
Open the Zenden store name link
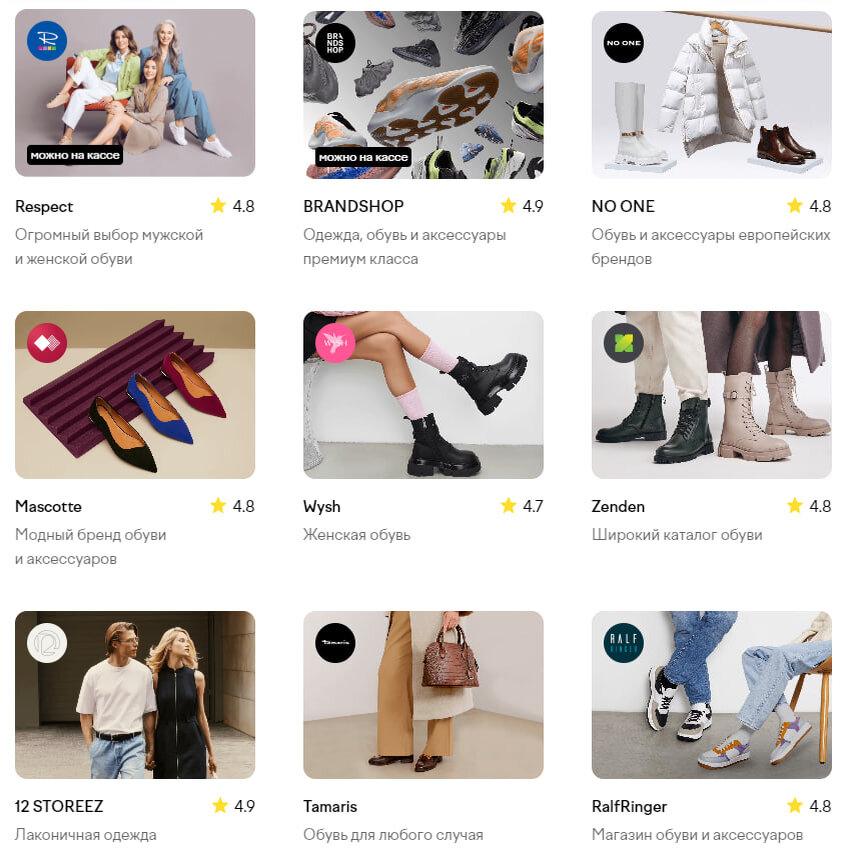[618, 506]
